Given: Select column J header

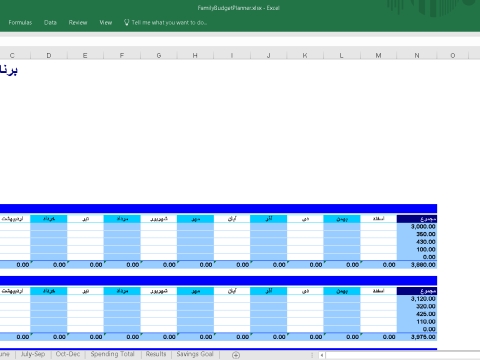Looking at the screenshot, I should coord(269,55).
